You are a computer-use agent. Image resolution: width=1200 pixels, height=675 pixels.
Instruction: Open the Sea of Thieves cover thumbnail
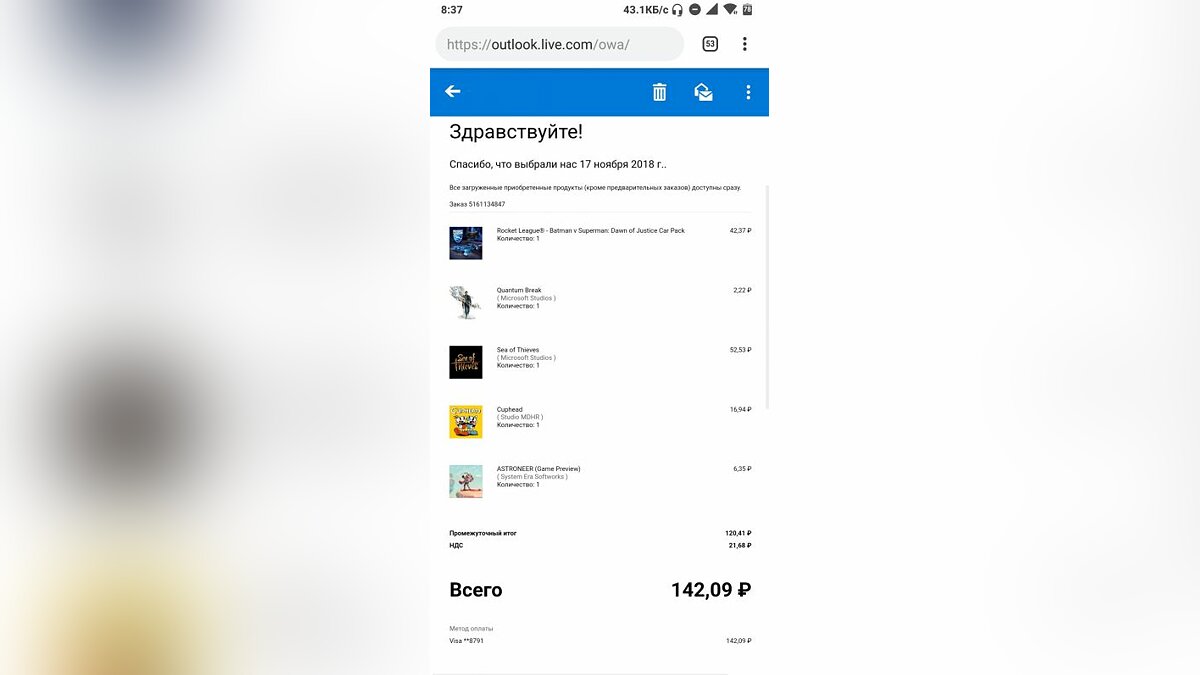click(x=466, y=362)
